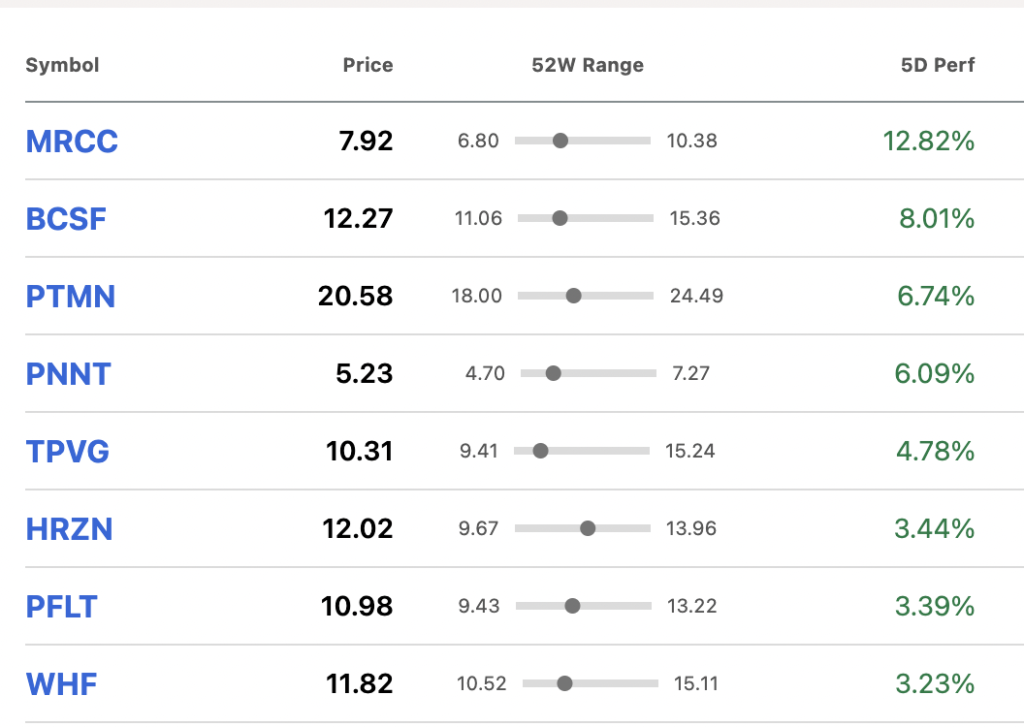Sort the table by Symbol column
Viewport: 1024px width, 727px height.
[x=62, y=65]
